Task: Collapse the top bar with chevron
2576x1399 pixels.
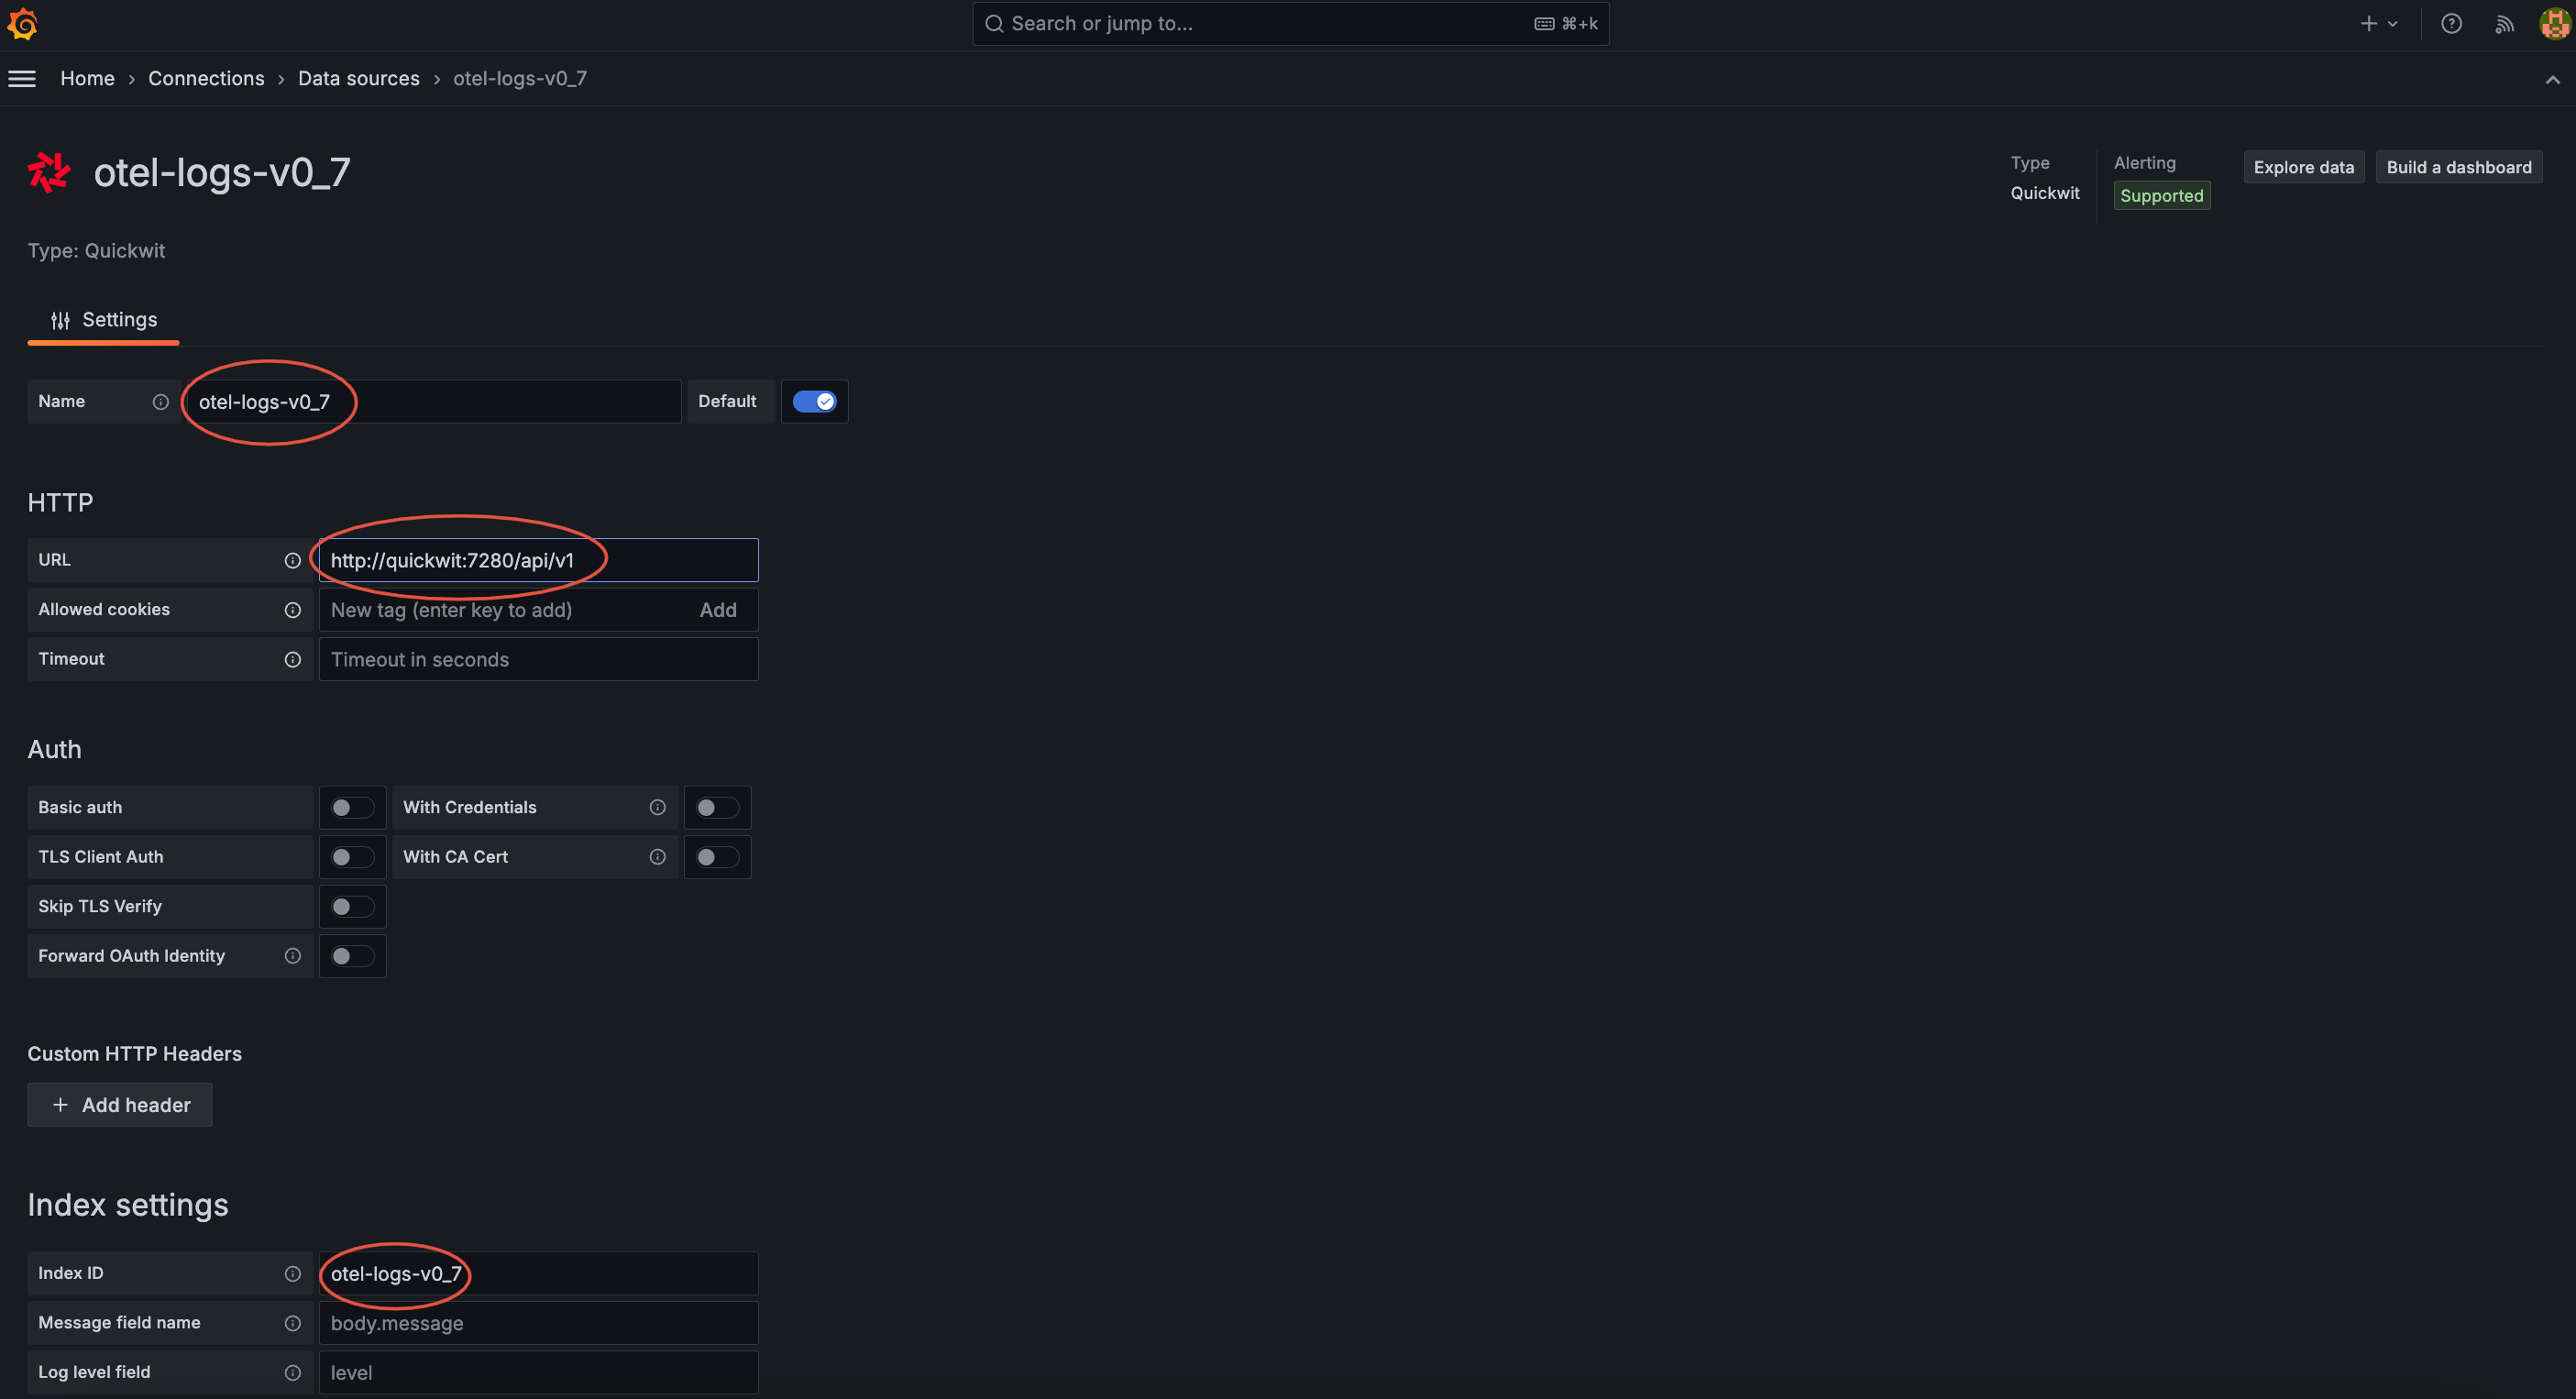Action: coord(2552,80)
